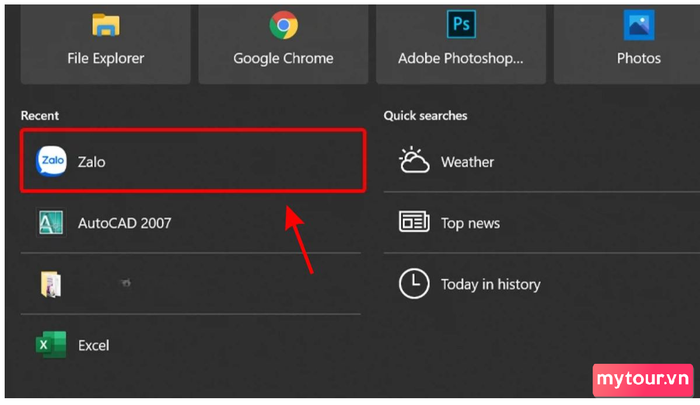Open the recent folder item icon
This screenshot has height=405, width=700.
coord(51,284)
